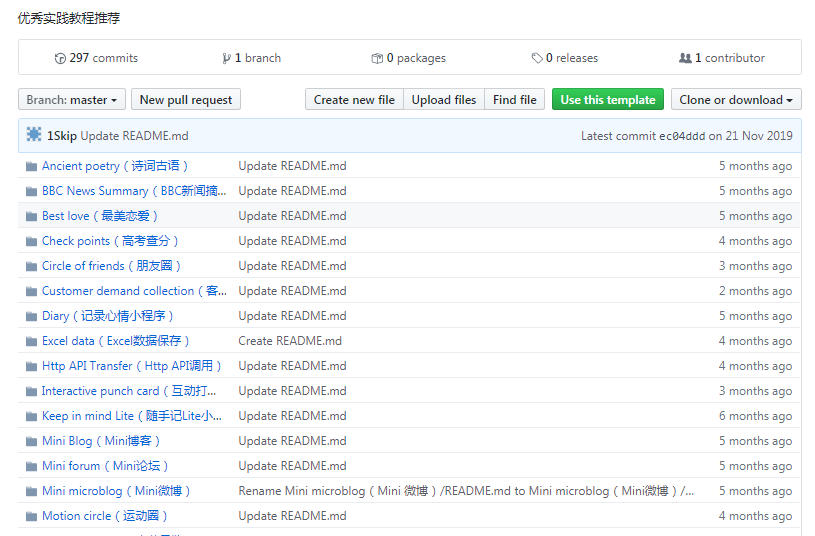Image resolution: width=815 pixels, height=536 pixels.
Task: Click folder icon beside Interactive punch card
Action: (x=32, y=391)
